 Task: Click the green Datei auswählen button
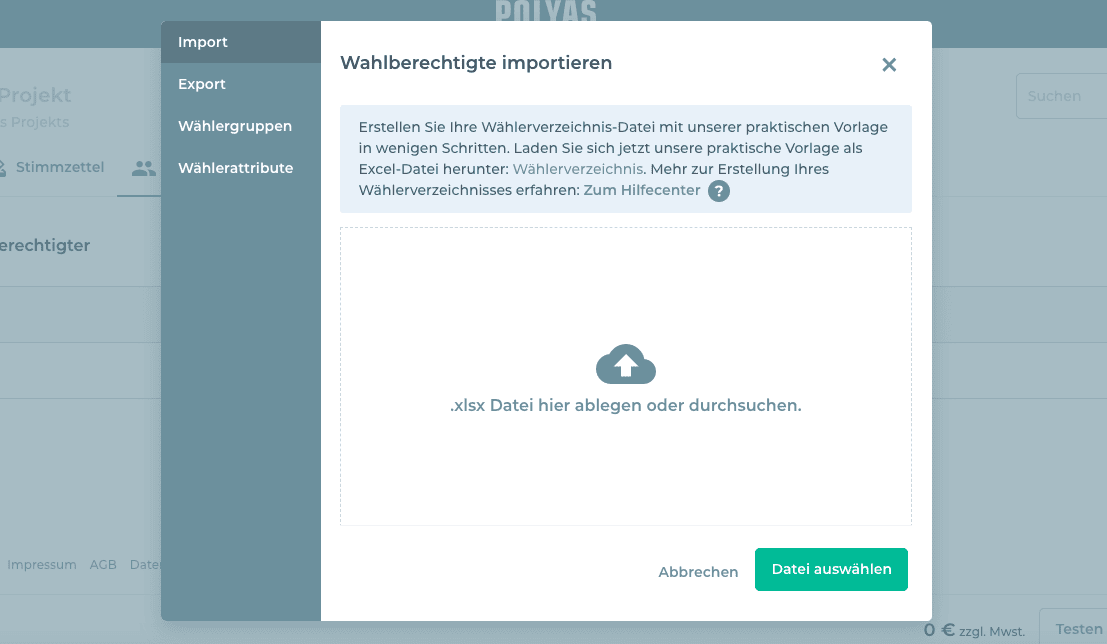click(x=831, y=569)
